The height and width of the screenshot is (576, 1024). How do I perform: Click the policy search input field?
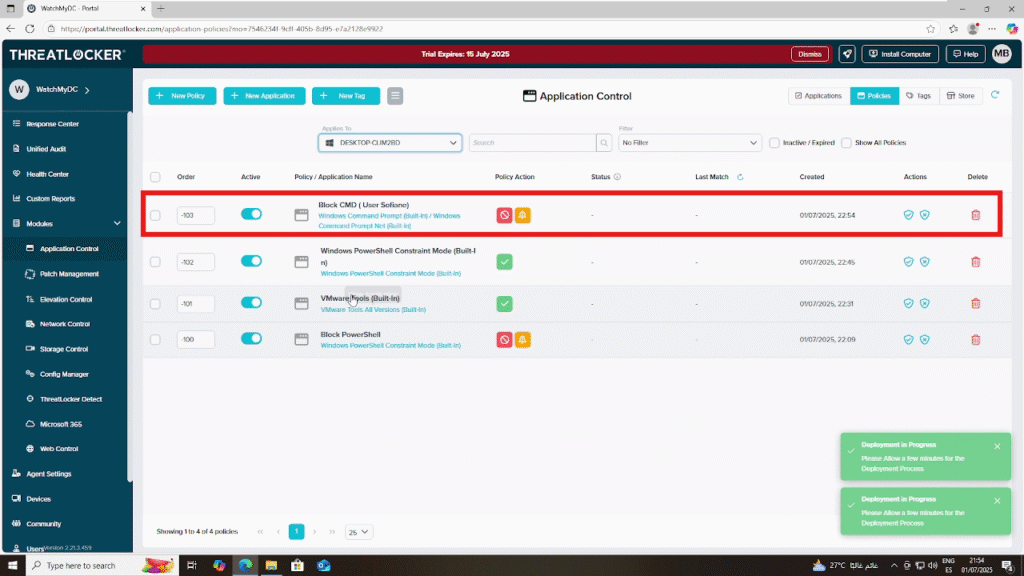coord(532,142)
